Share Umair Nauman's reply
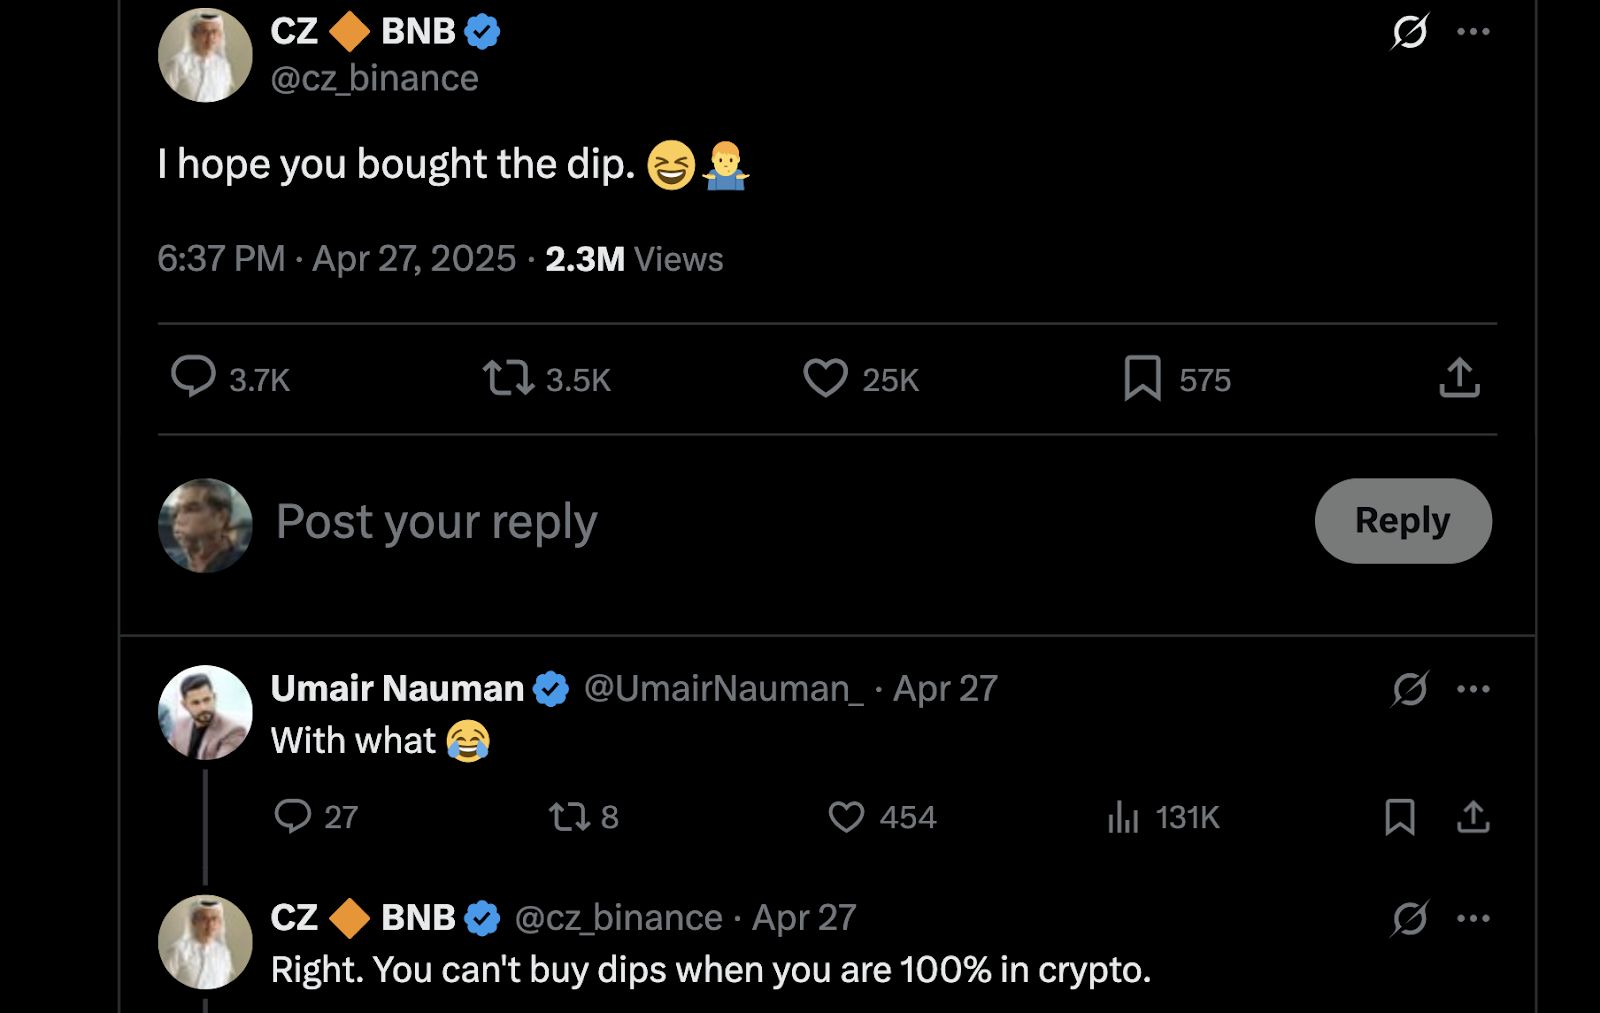1600x1013 pixels. click(x=1473, y=817)
